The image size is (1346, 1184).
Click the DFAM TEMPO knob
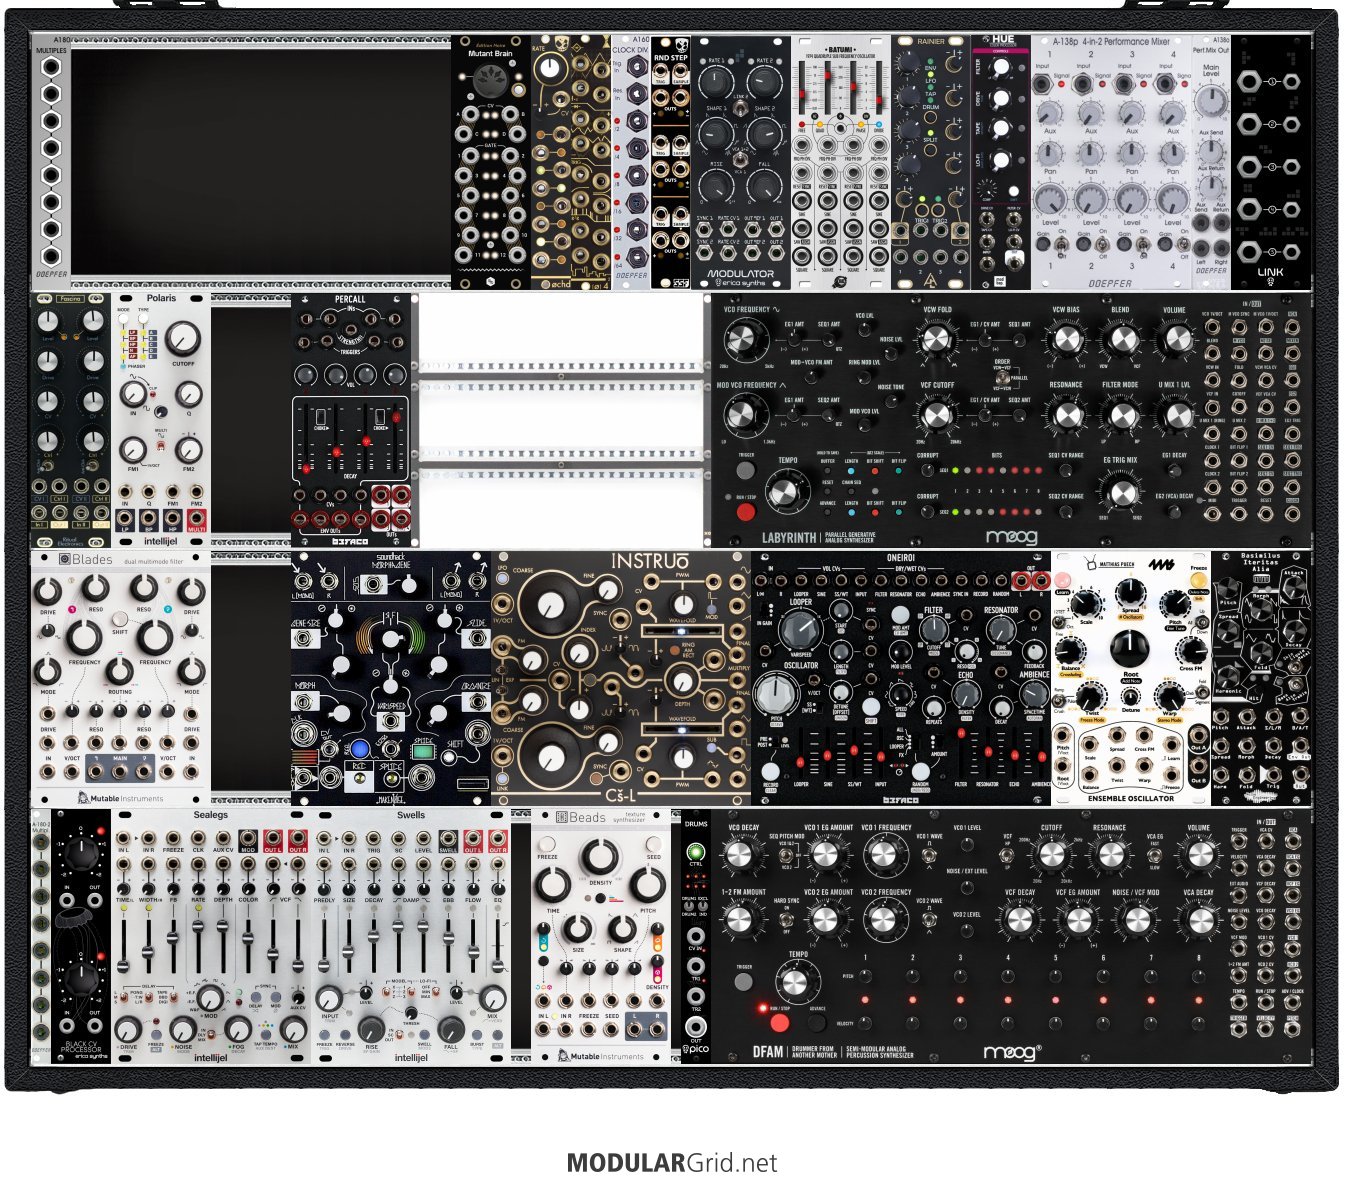click(x=795, y=982)
